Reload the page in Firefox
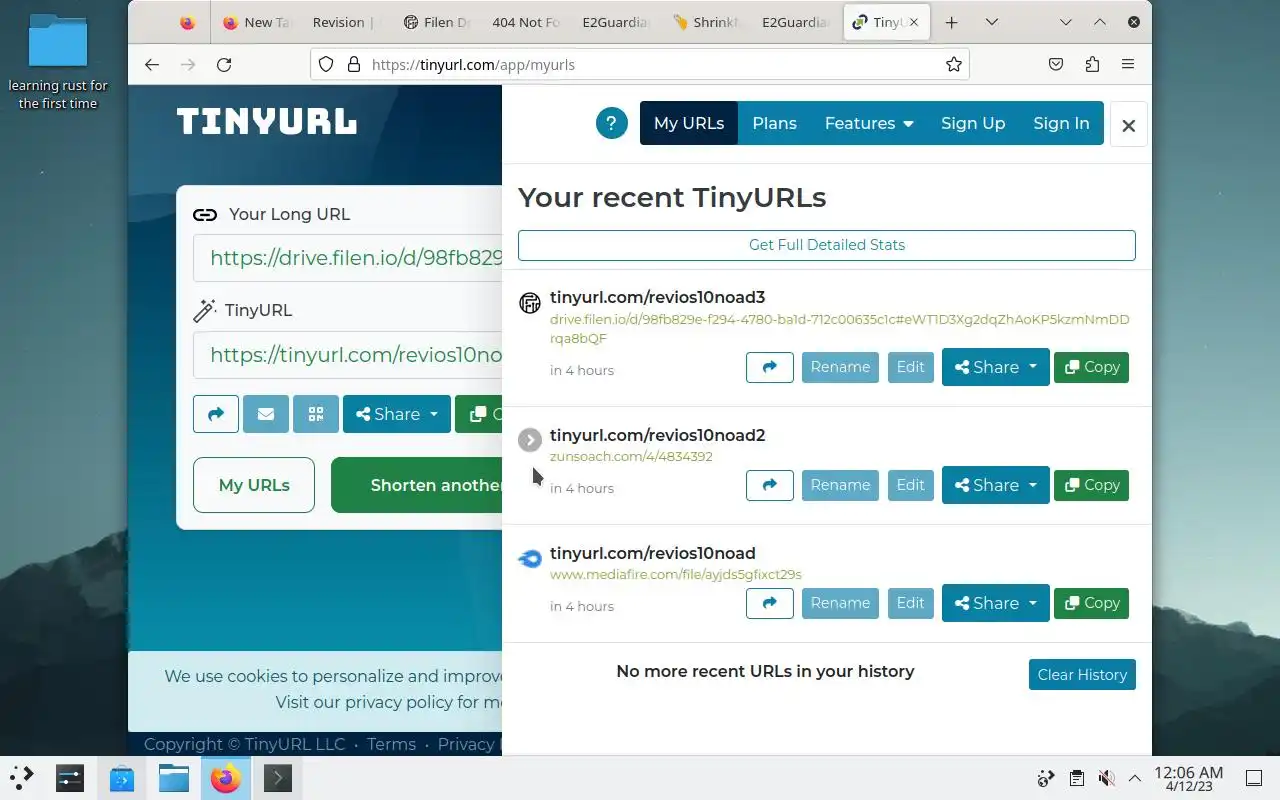The width and height of the screenshot is (1280, 800). [x=224, y=64]
